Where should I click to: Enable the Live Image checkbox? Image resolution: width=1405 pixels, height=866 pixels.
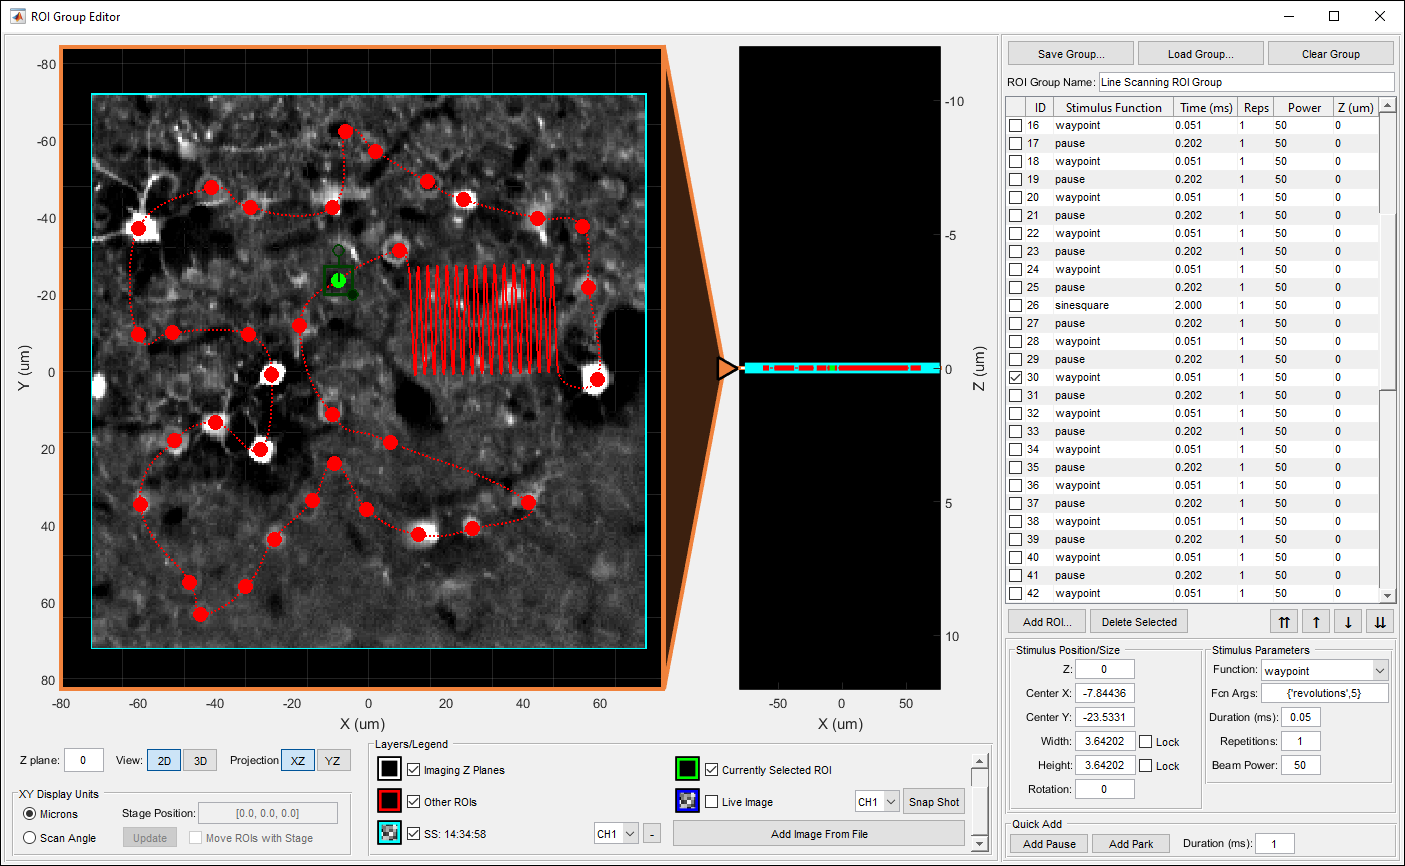tap(712, 802)
